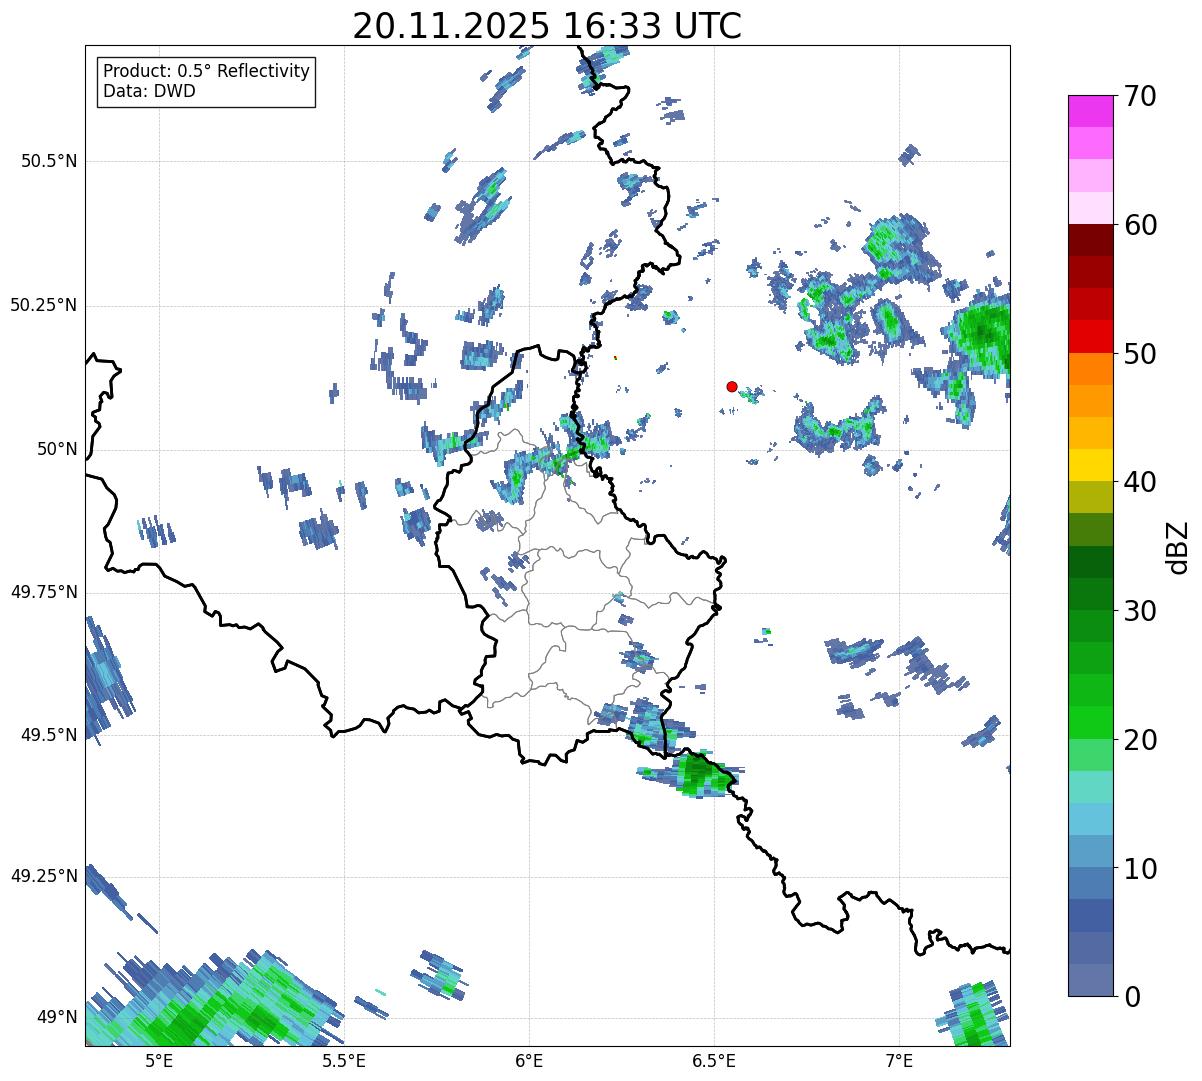Click the orange colorbar segment below 50

click(x=1090, y=369)
